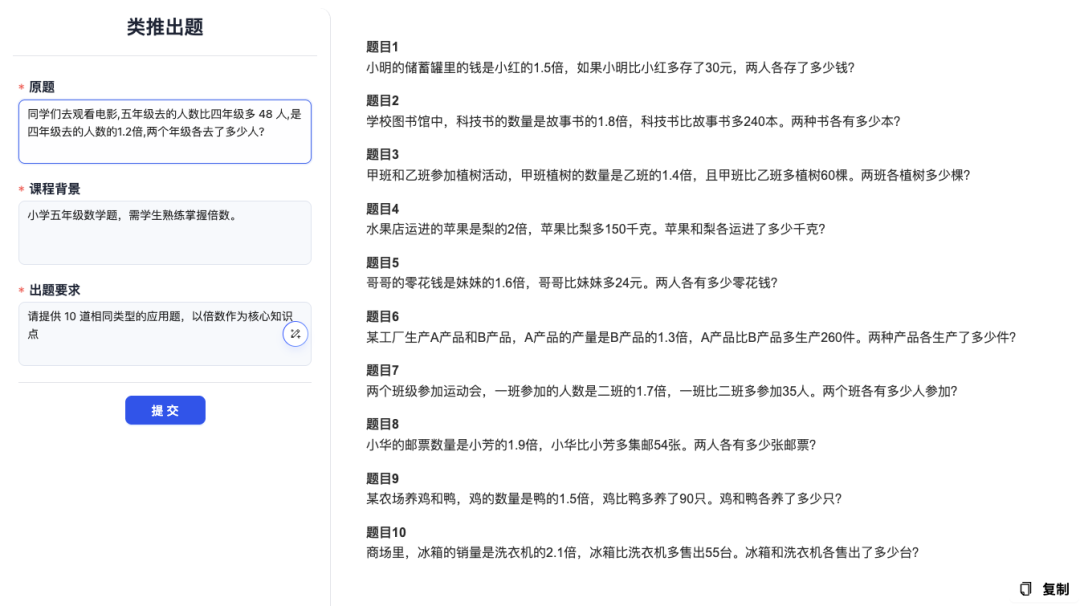Click the AI rewrite pencil icon
Viewport: 1080px width, 606px height.
[x=294, y=335]
